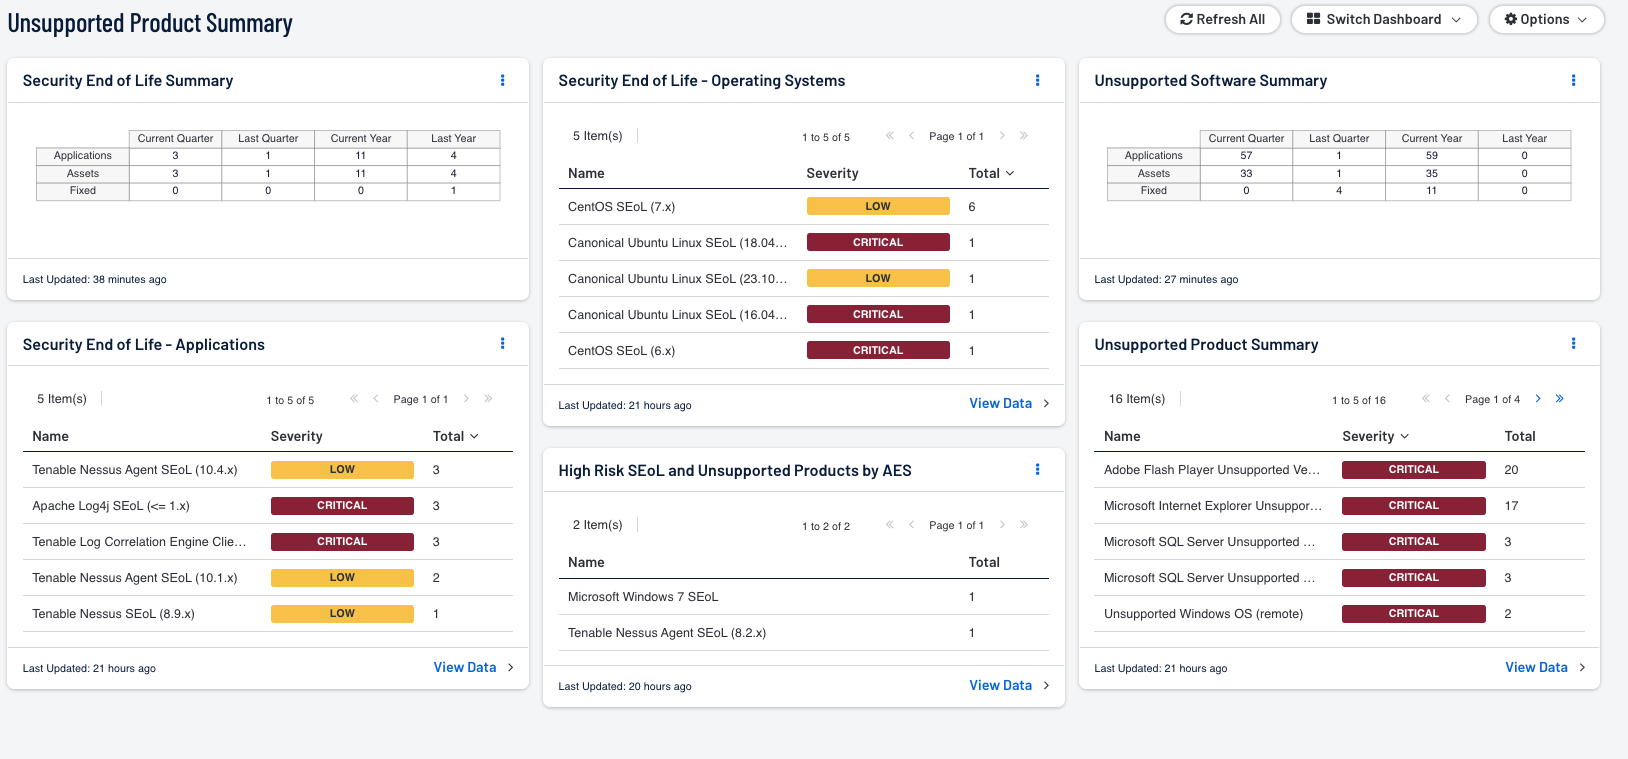Click first page arrow in High Risk SEoL widget
Viewport: 1628px width, 759px height.
click(890, 524)
